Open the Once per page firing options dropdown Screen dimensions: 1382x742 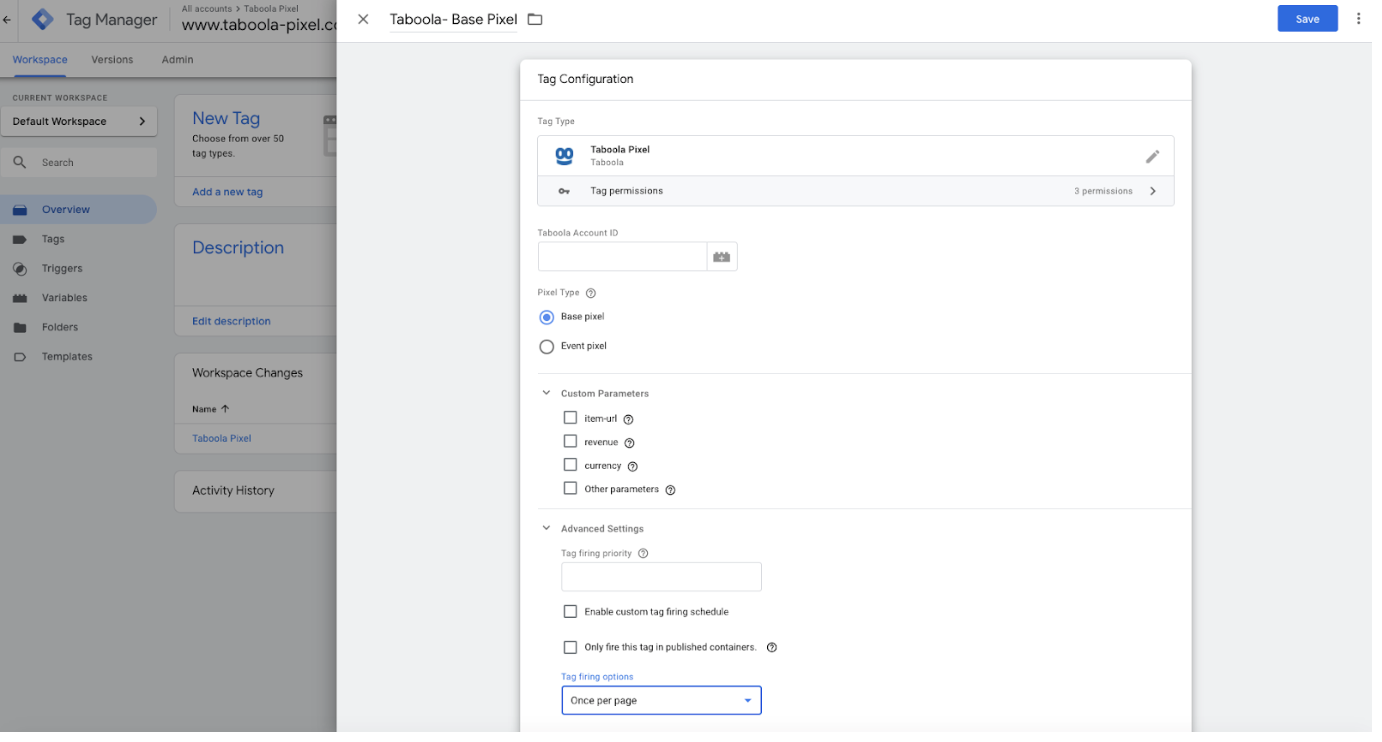pyautogui.click(x=661, y=700)
